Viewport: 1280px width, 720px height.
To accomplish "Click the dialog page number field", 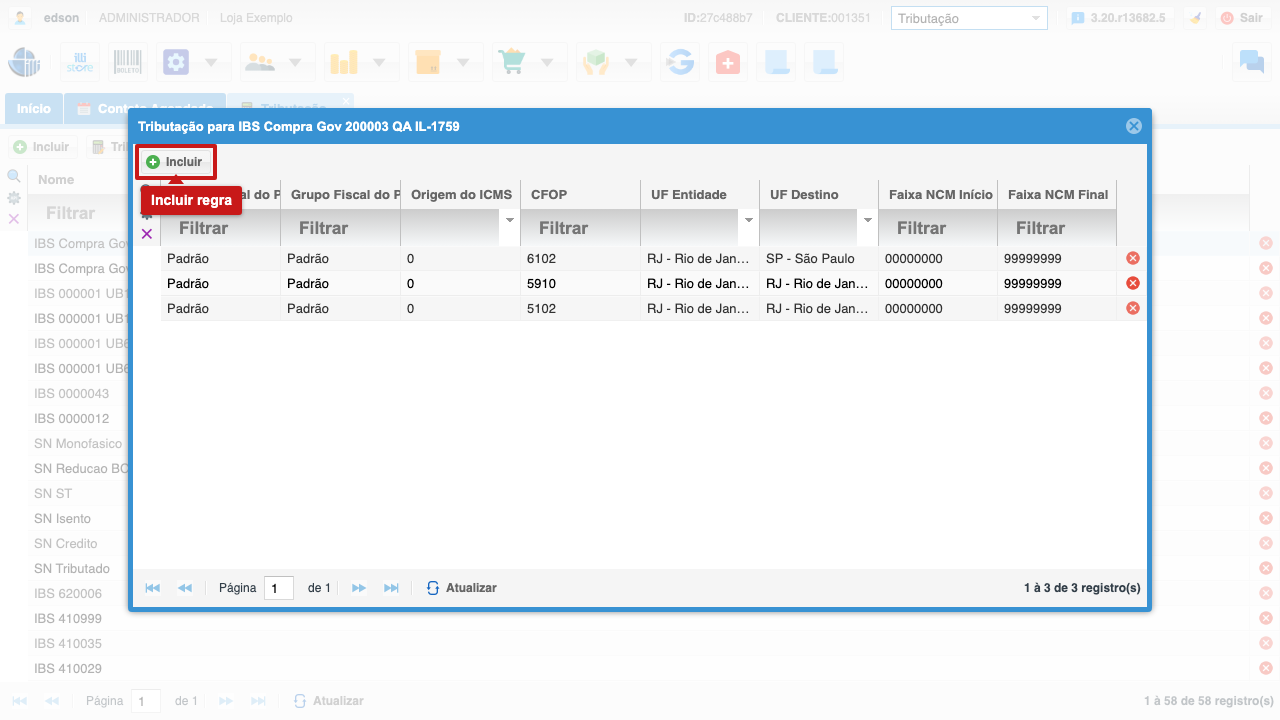I will 279,588.
